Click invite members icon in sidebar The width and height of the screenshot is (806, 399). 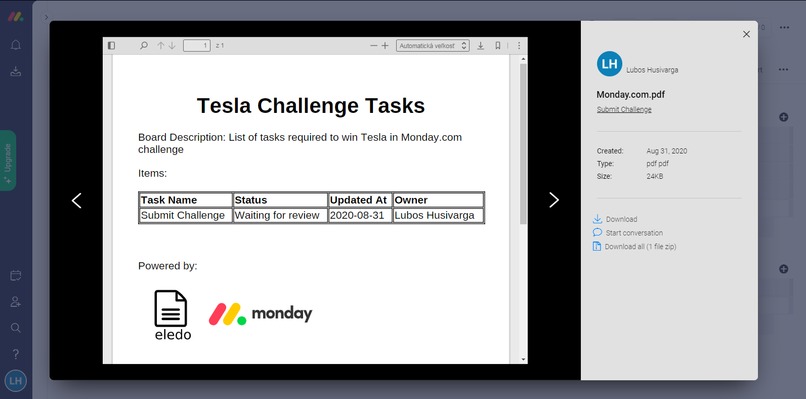point(15,302)
